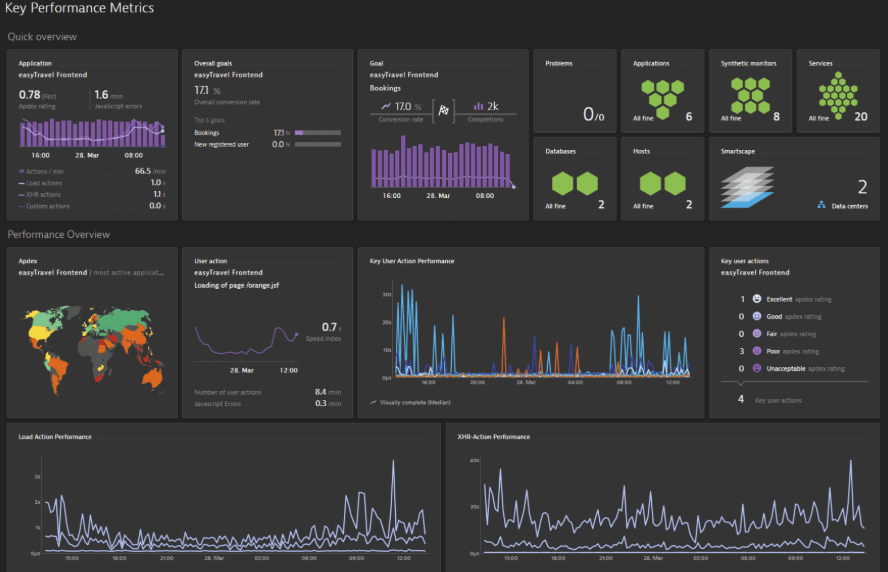Click the 1.6 JavaScript errors value
Screen dimensions: 888x572
(101, 95)
